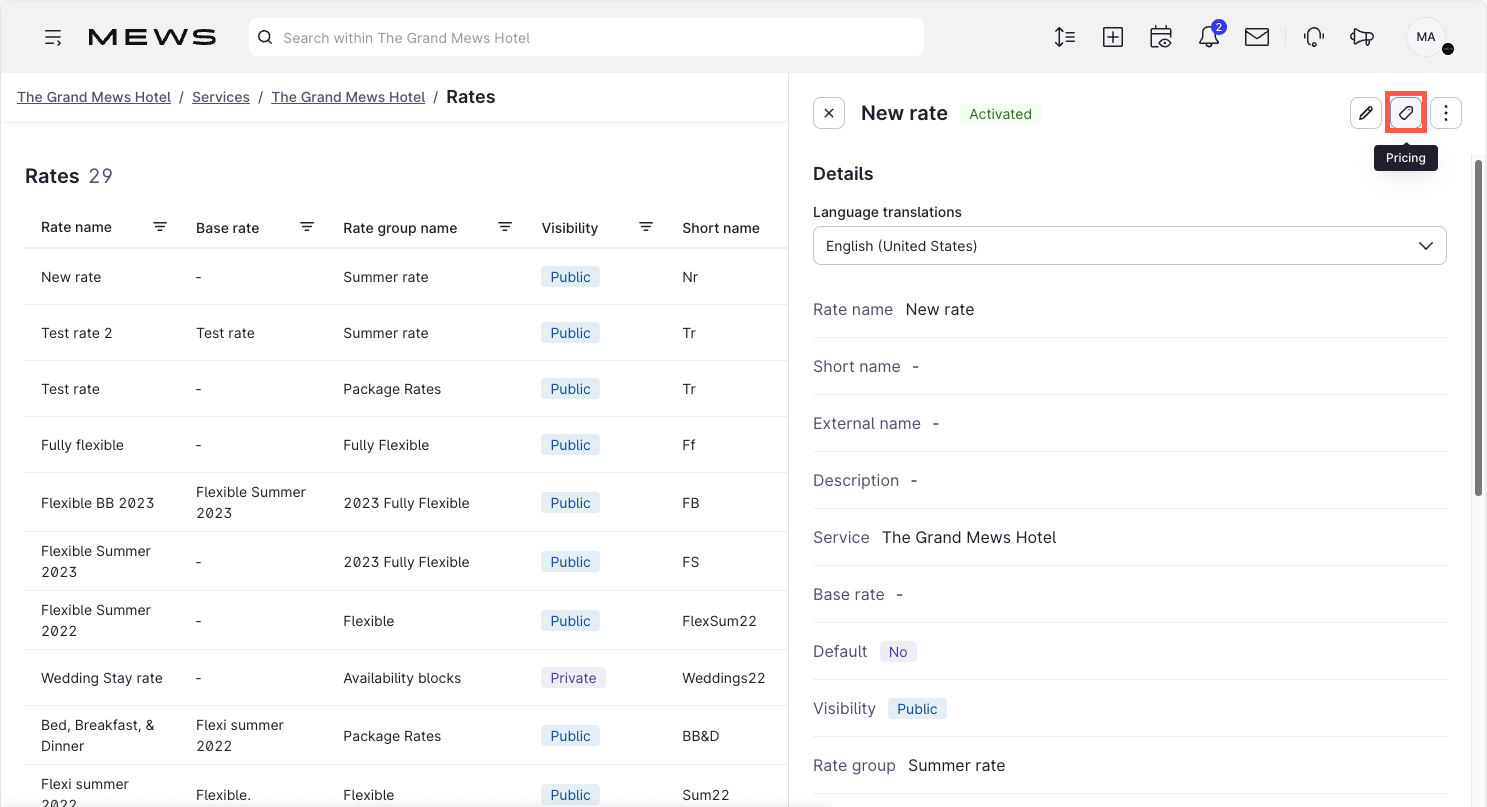Open the hamburger navigation menu
The image size is (1487, 807).
coord(53,36)
